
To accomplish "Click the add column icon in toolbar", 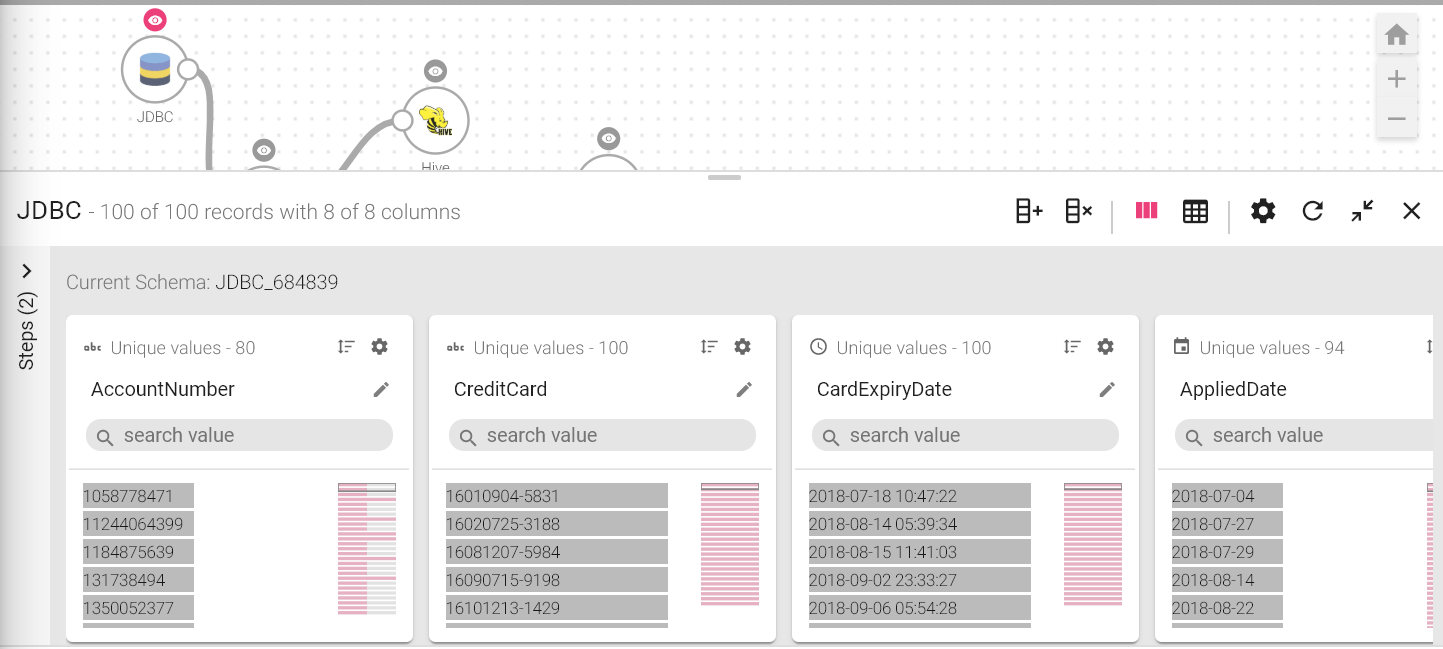I will tap(1029, 211).
